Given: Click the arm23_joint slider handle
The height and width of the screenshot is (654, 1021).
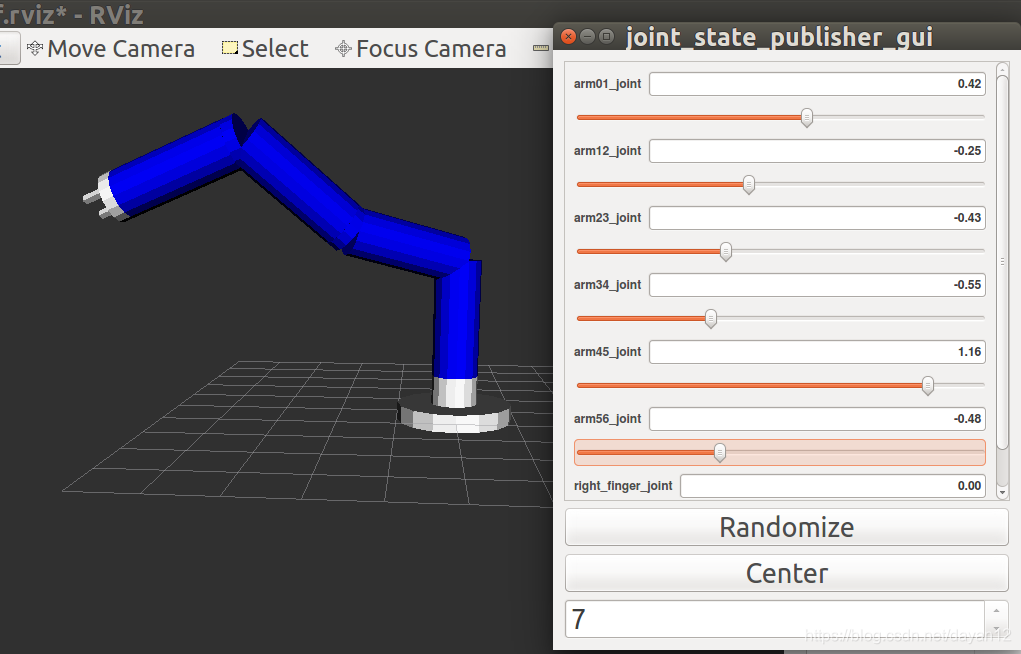Looking at the screenshot, I should [725, 252].
